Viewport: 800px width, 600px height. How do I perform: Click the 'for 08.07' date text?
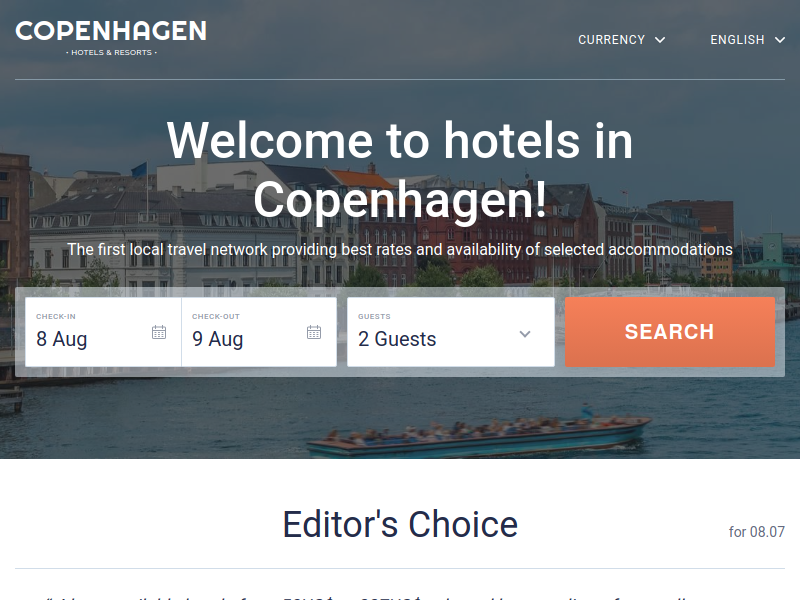pos(757,532)
